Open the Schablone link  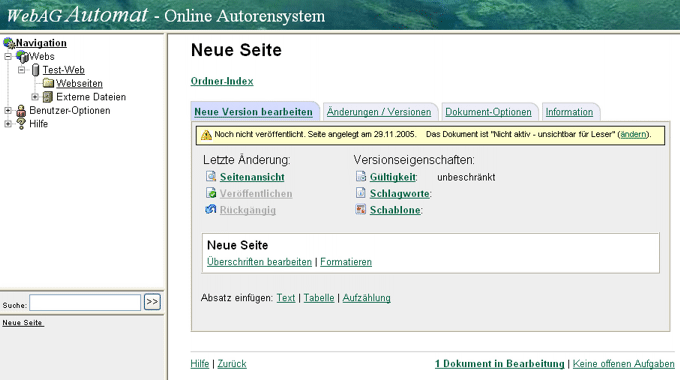(x=395, y=210)
